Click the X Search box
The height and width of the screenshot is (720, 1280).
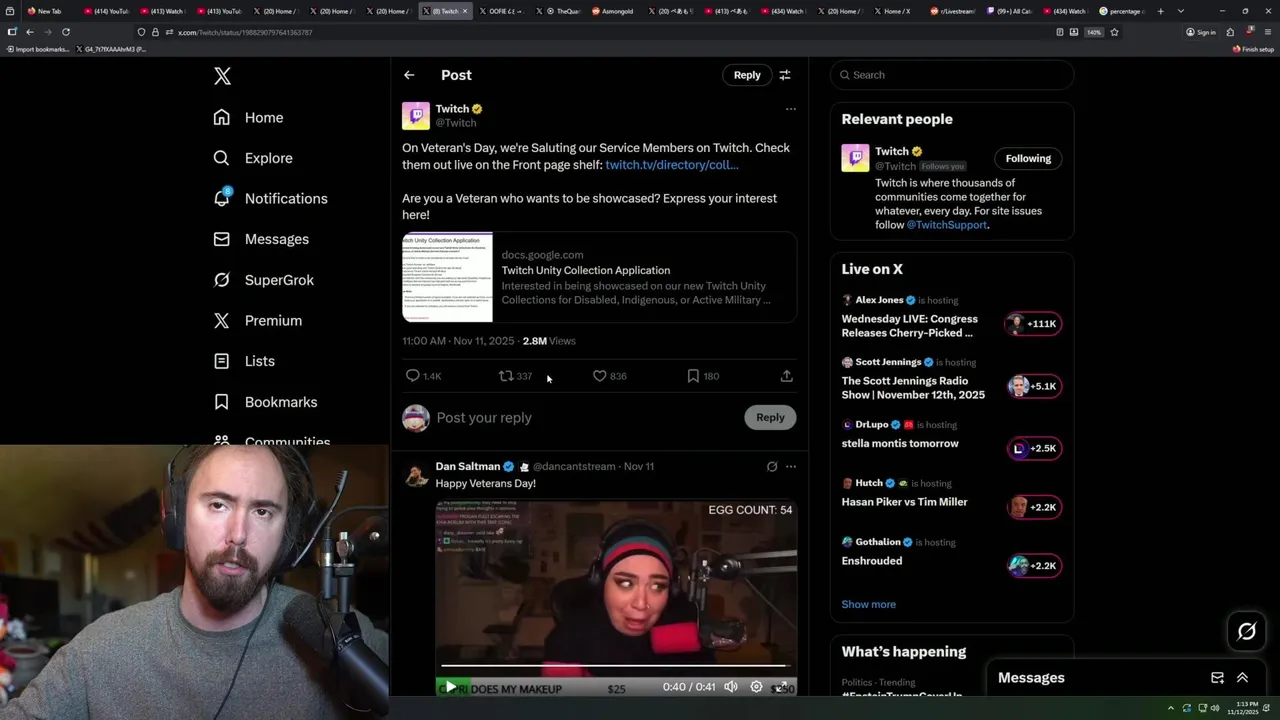[x=952, y=75]
